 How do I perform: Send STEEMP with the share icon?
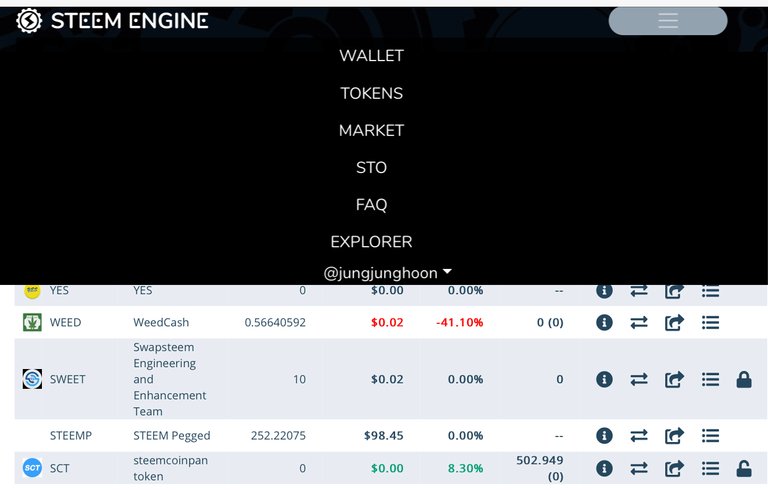click(674, 436)
